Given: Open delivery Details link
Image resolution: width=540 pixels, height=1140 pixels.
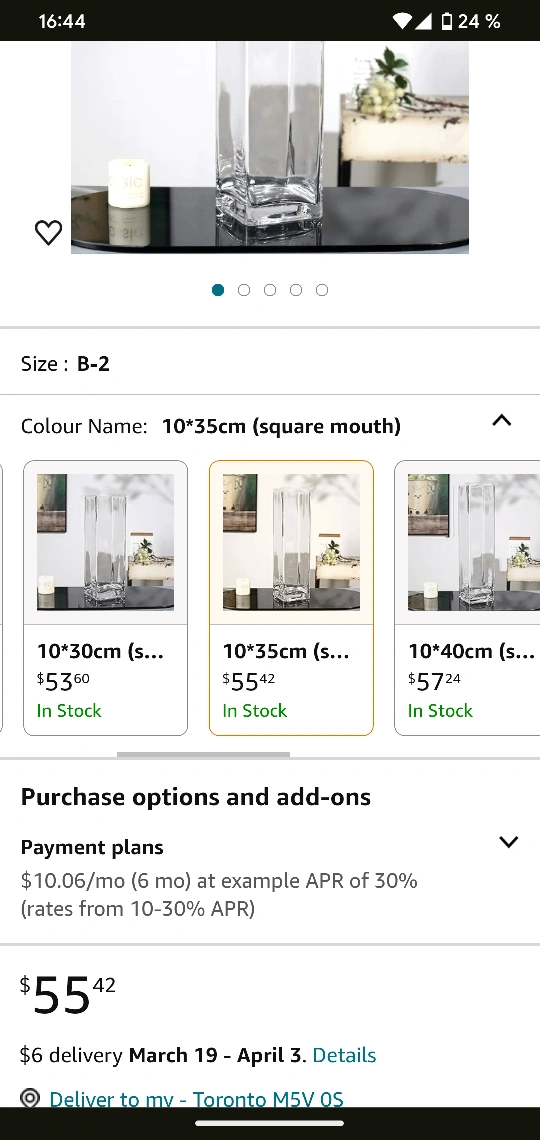Looking at the screenshot, I should tap(344, 1055).
